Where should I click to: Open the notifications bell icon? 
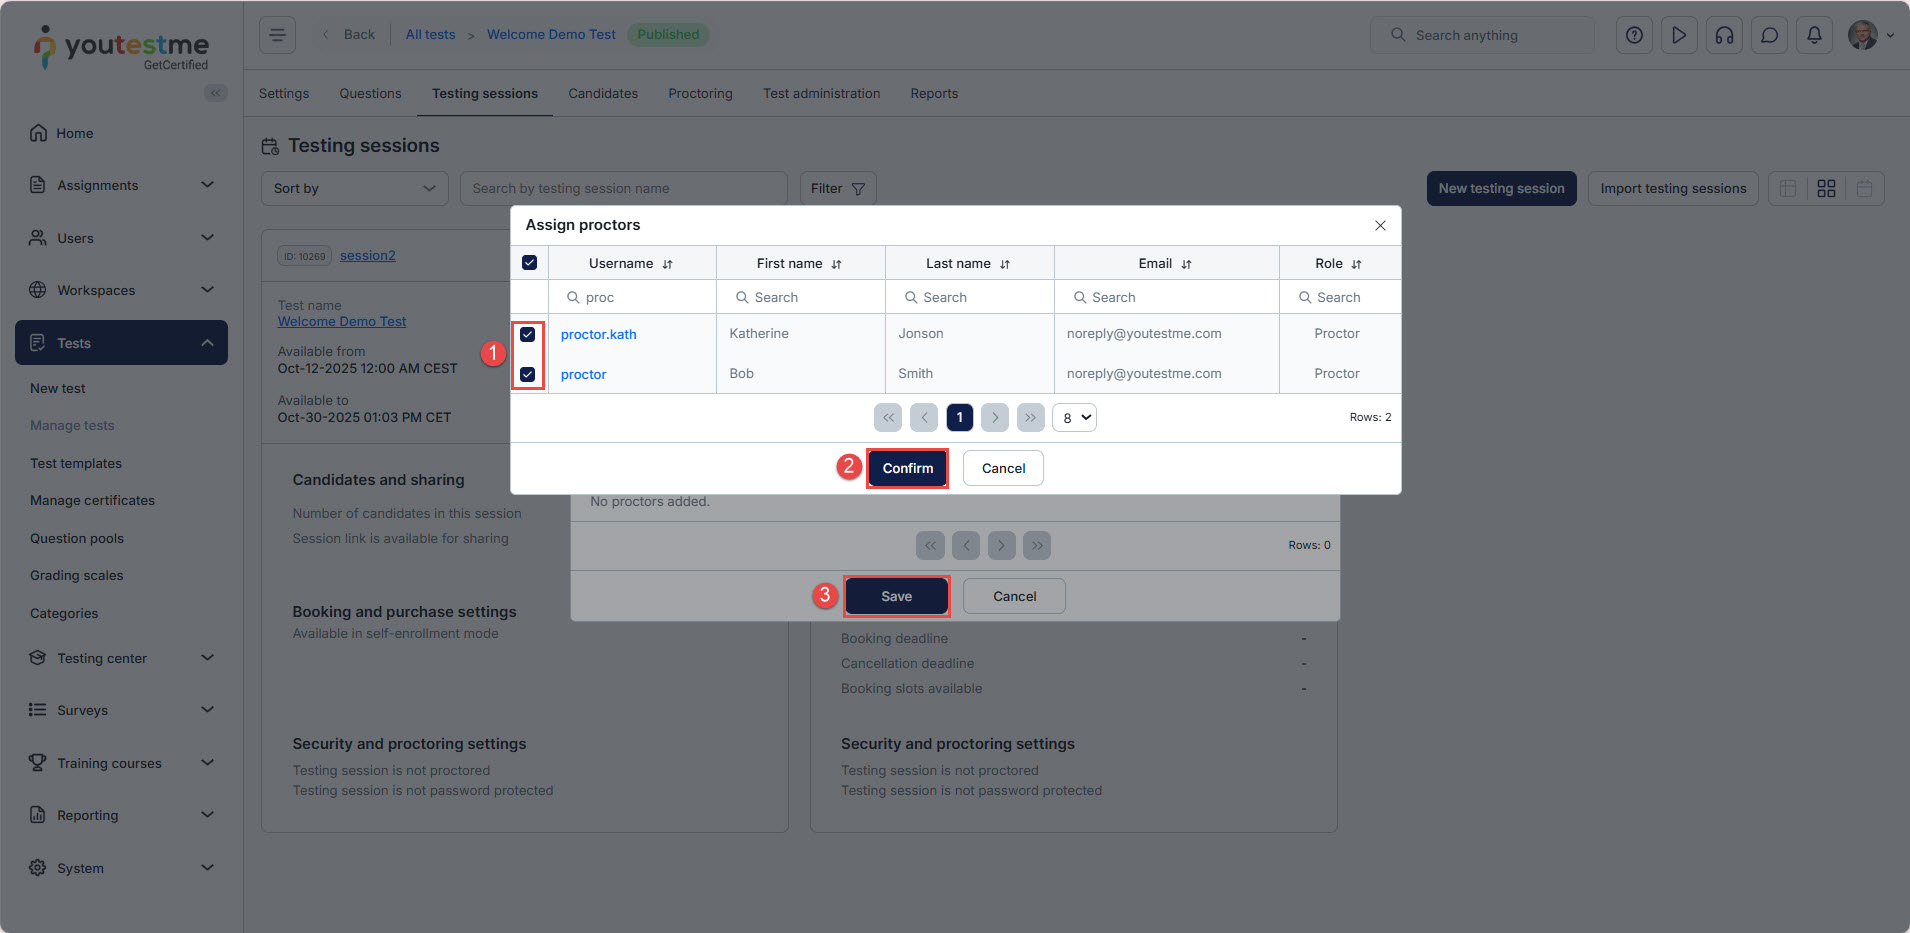click(1814, 35)
